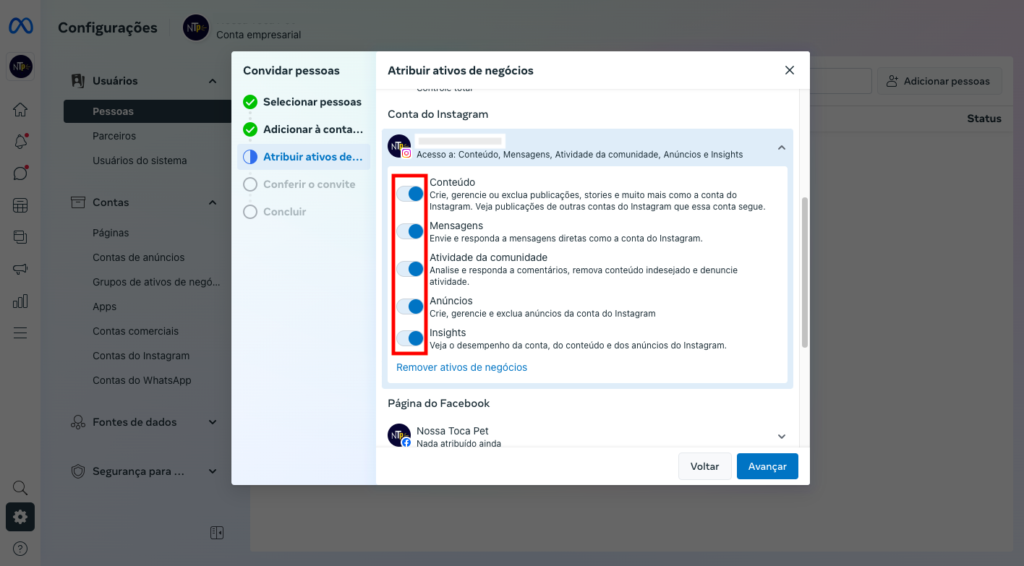Open Usuários do sistema
The width and height of the screenshot is (1024, 566).
click(x=140, y=161)
